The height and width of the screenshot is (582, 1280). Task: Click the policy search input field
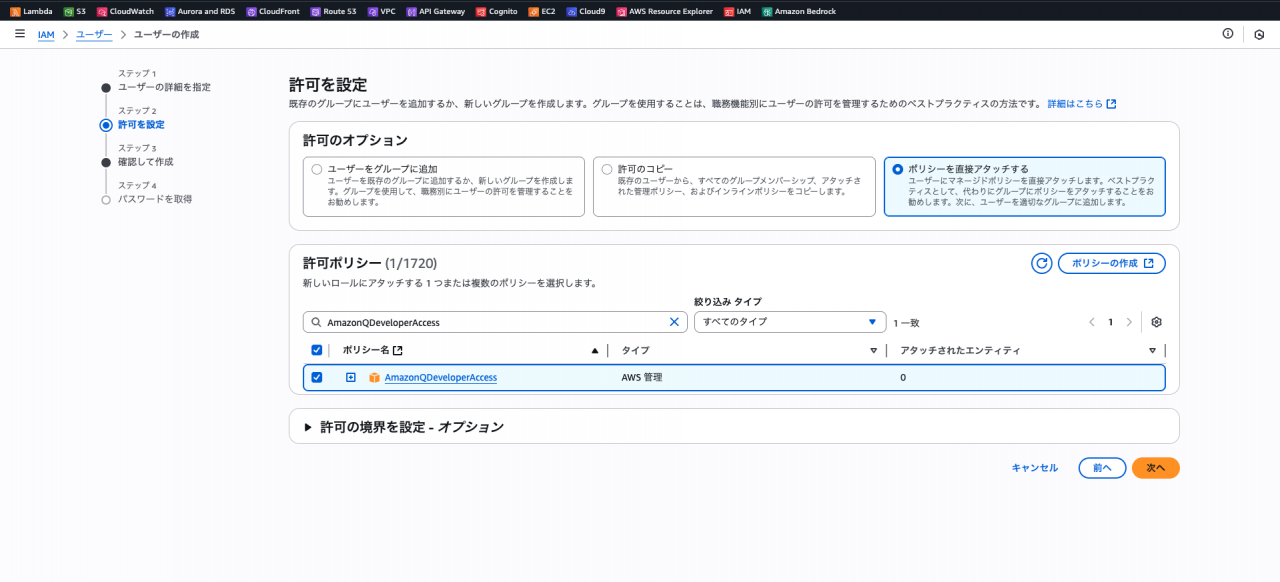(x=490, y=322)
